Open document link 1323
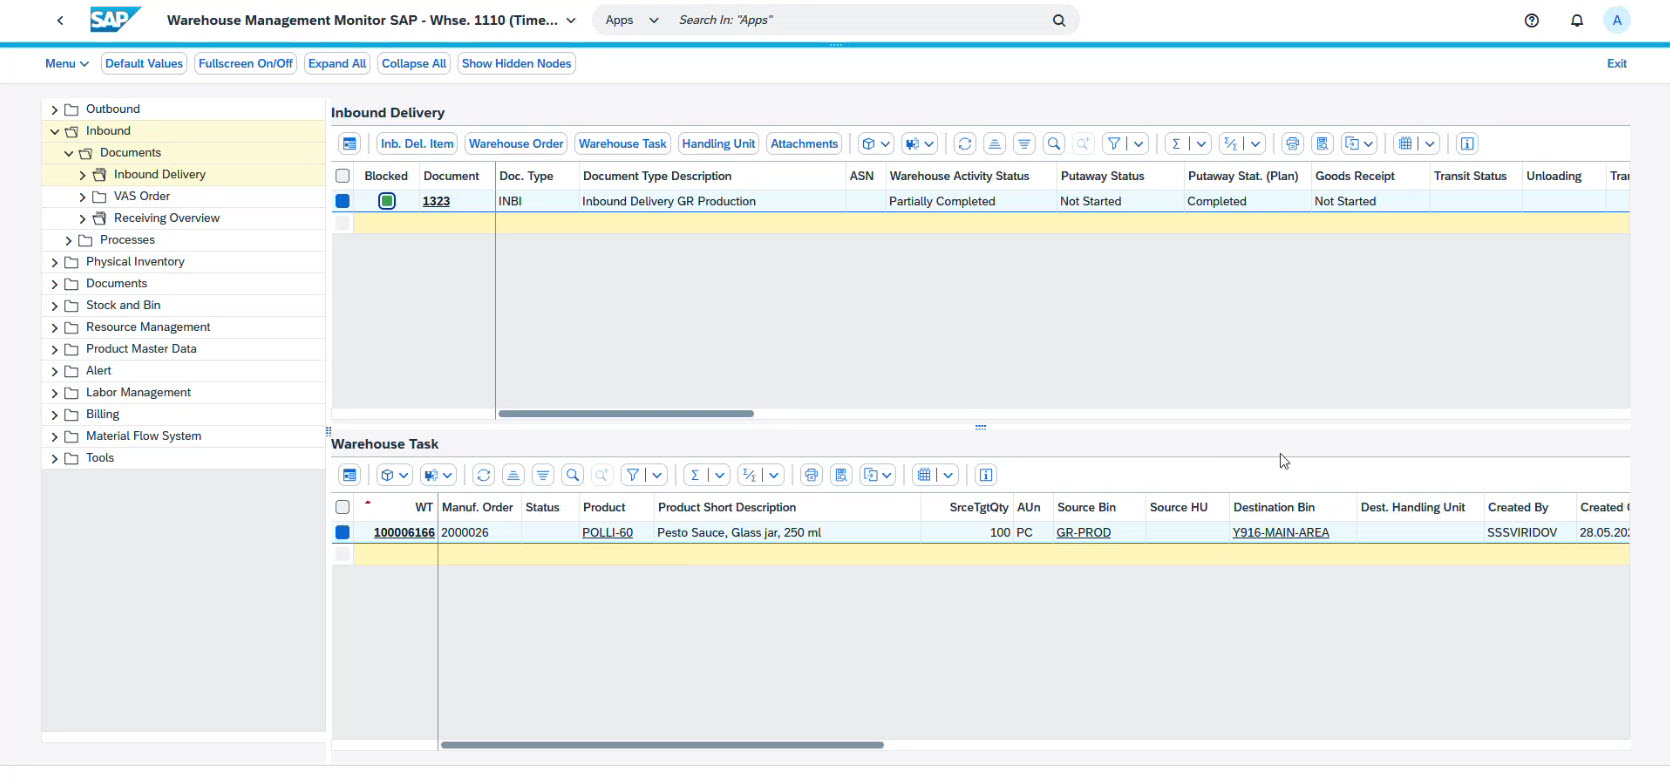The image size is (1670, 783). click(436, 201)
